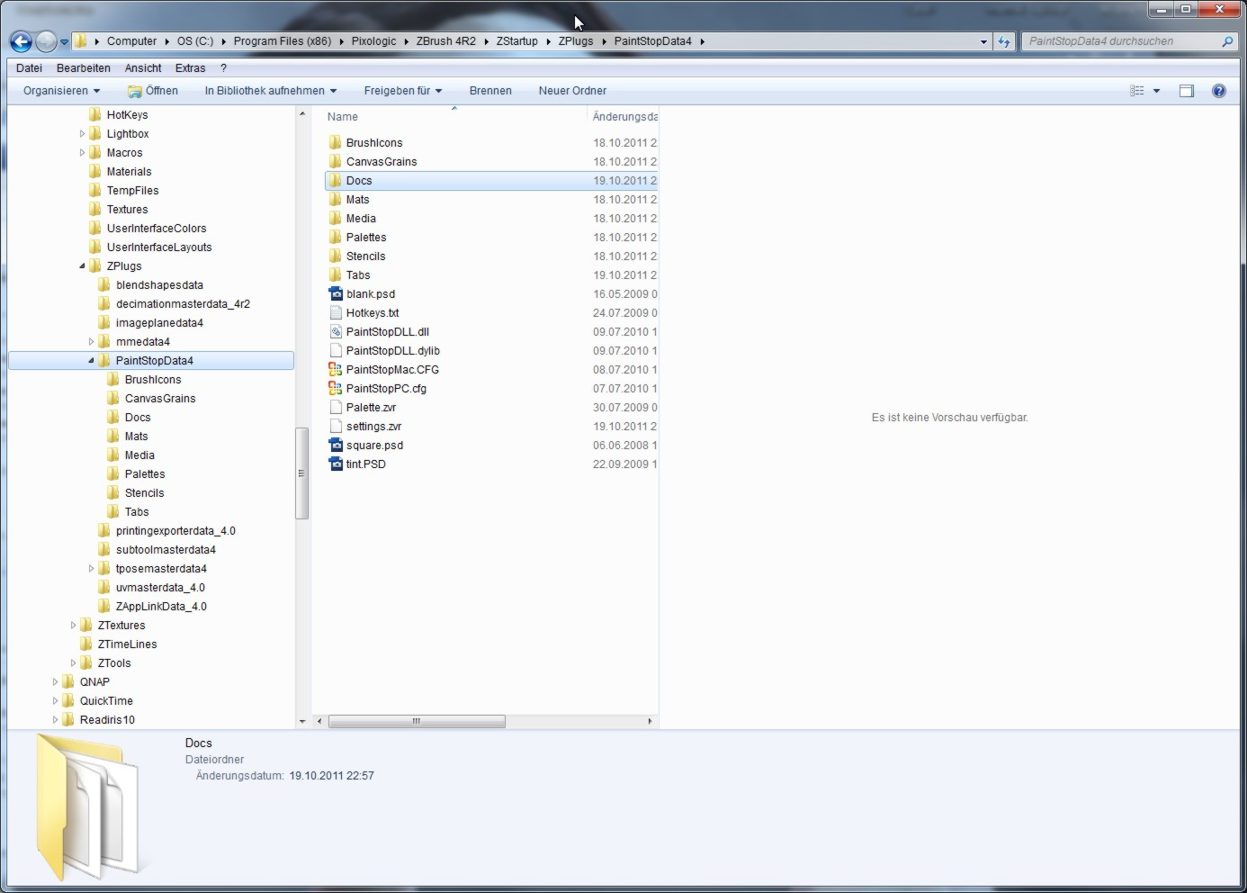
Task: Open the Ansicht menu
Action: [142, 67]
